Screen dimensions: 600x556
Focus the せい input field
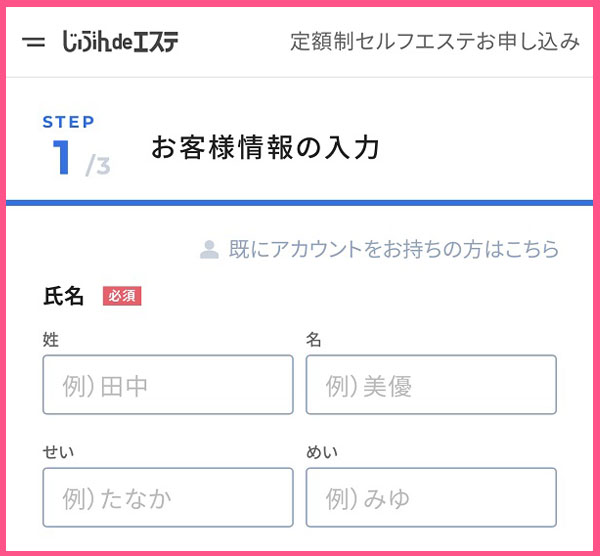[168, 497]
